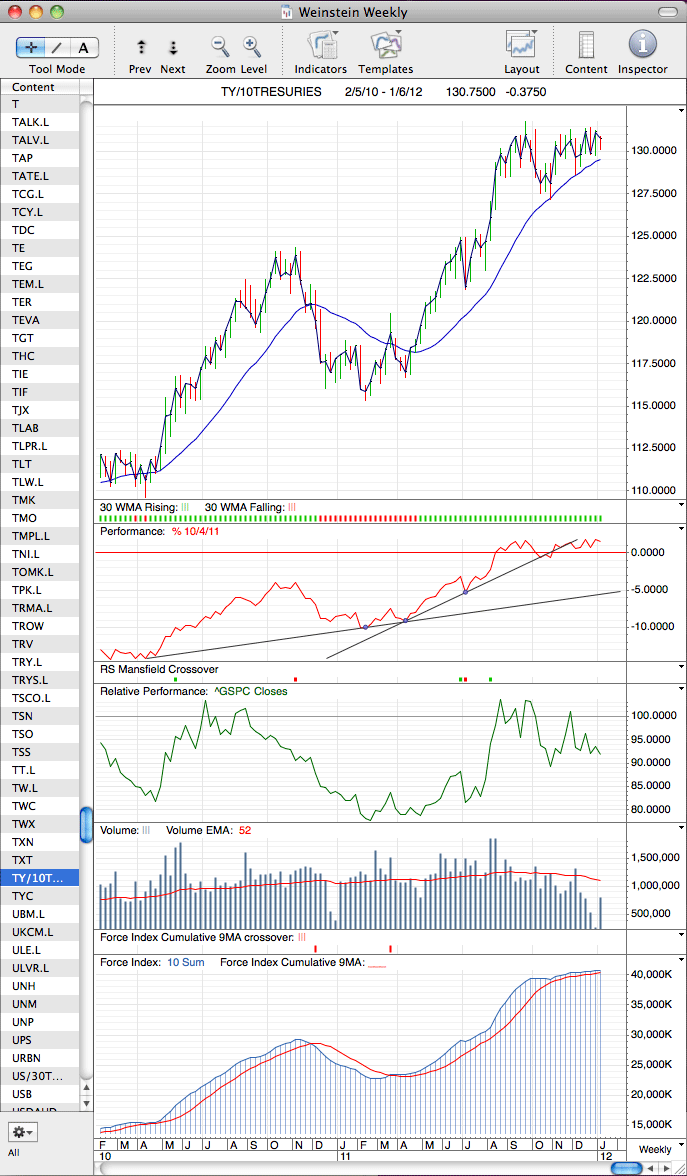Select symbol TYC in the list
This screenshot has height=1176, width=687.
40,896
